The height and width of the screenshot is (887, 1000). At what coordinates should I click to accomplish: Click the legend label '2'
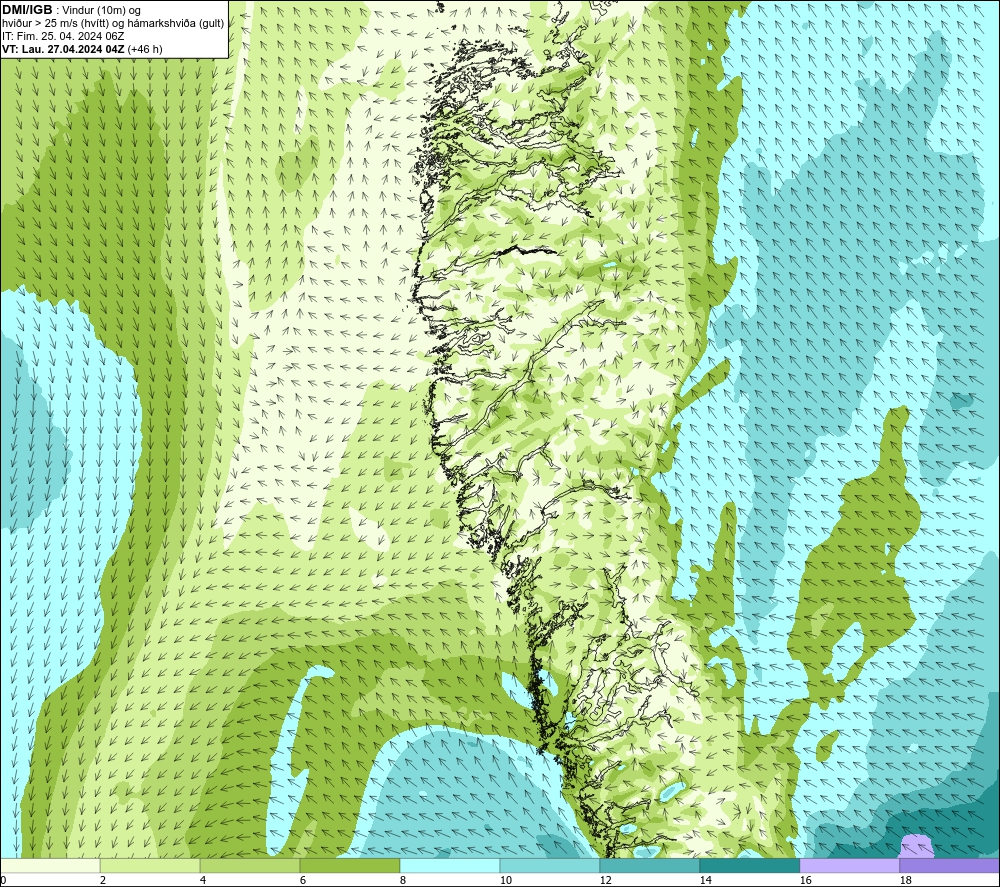click(x=103, y=880)
